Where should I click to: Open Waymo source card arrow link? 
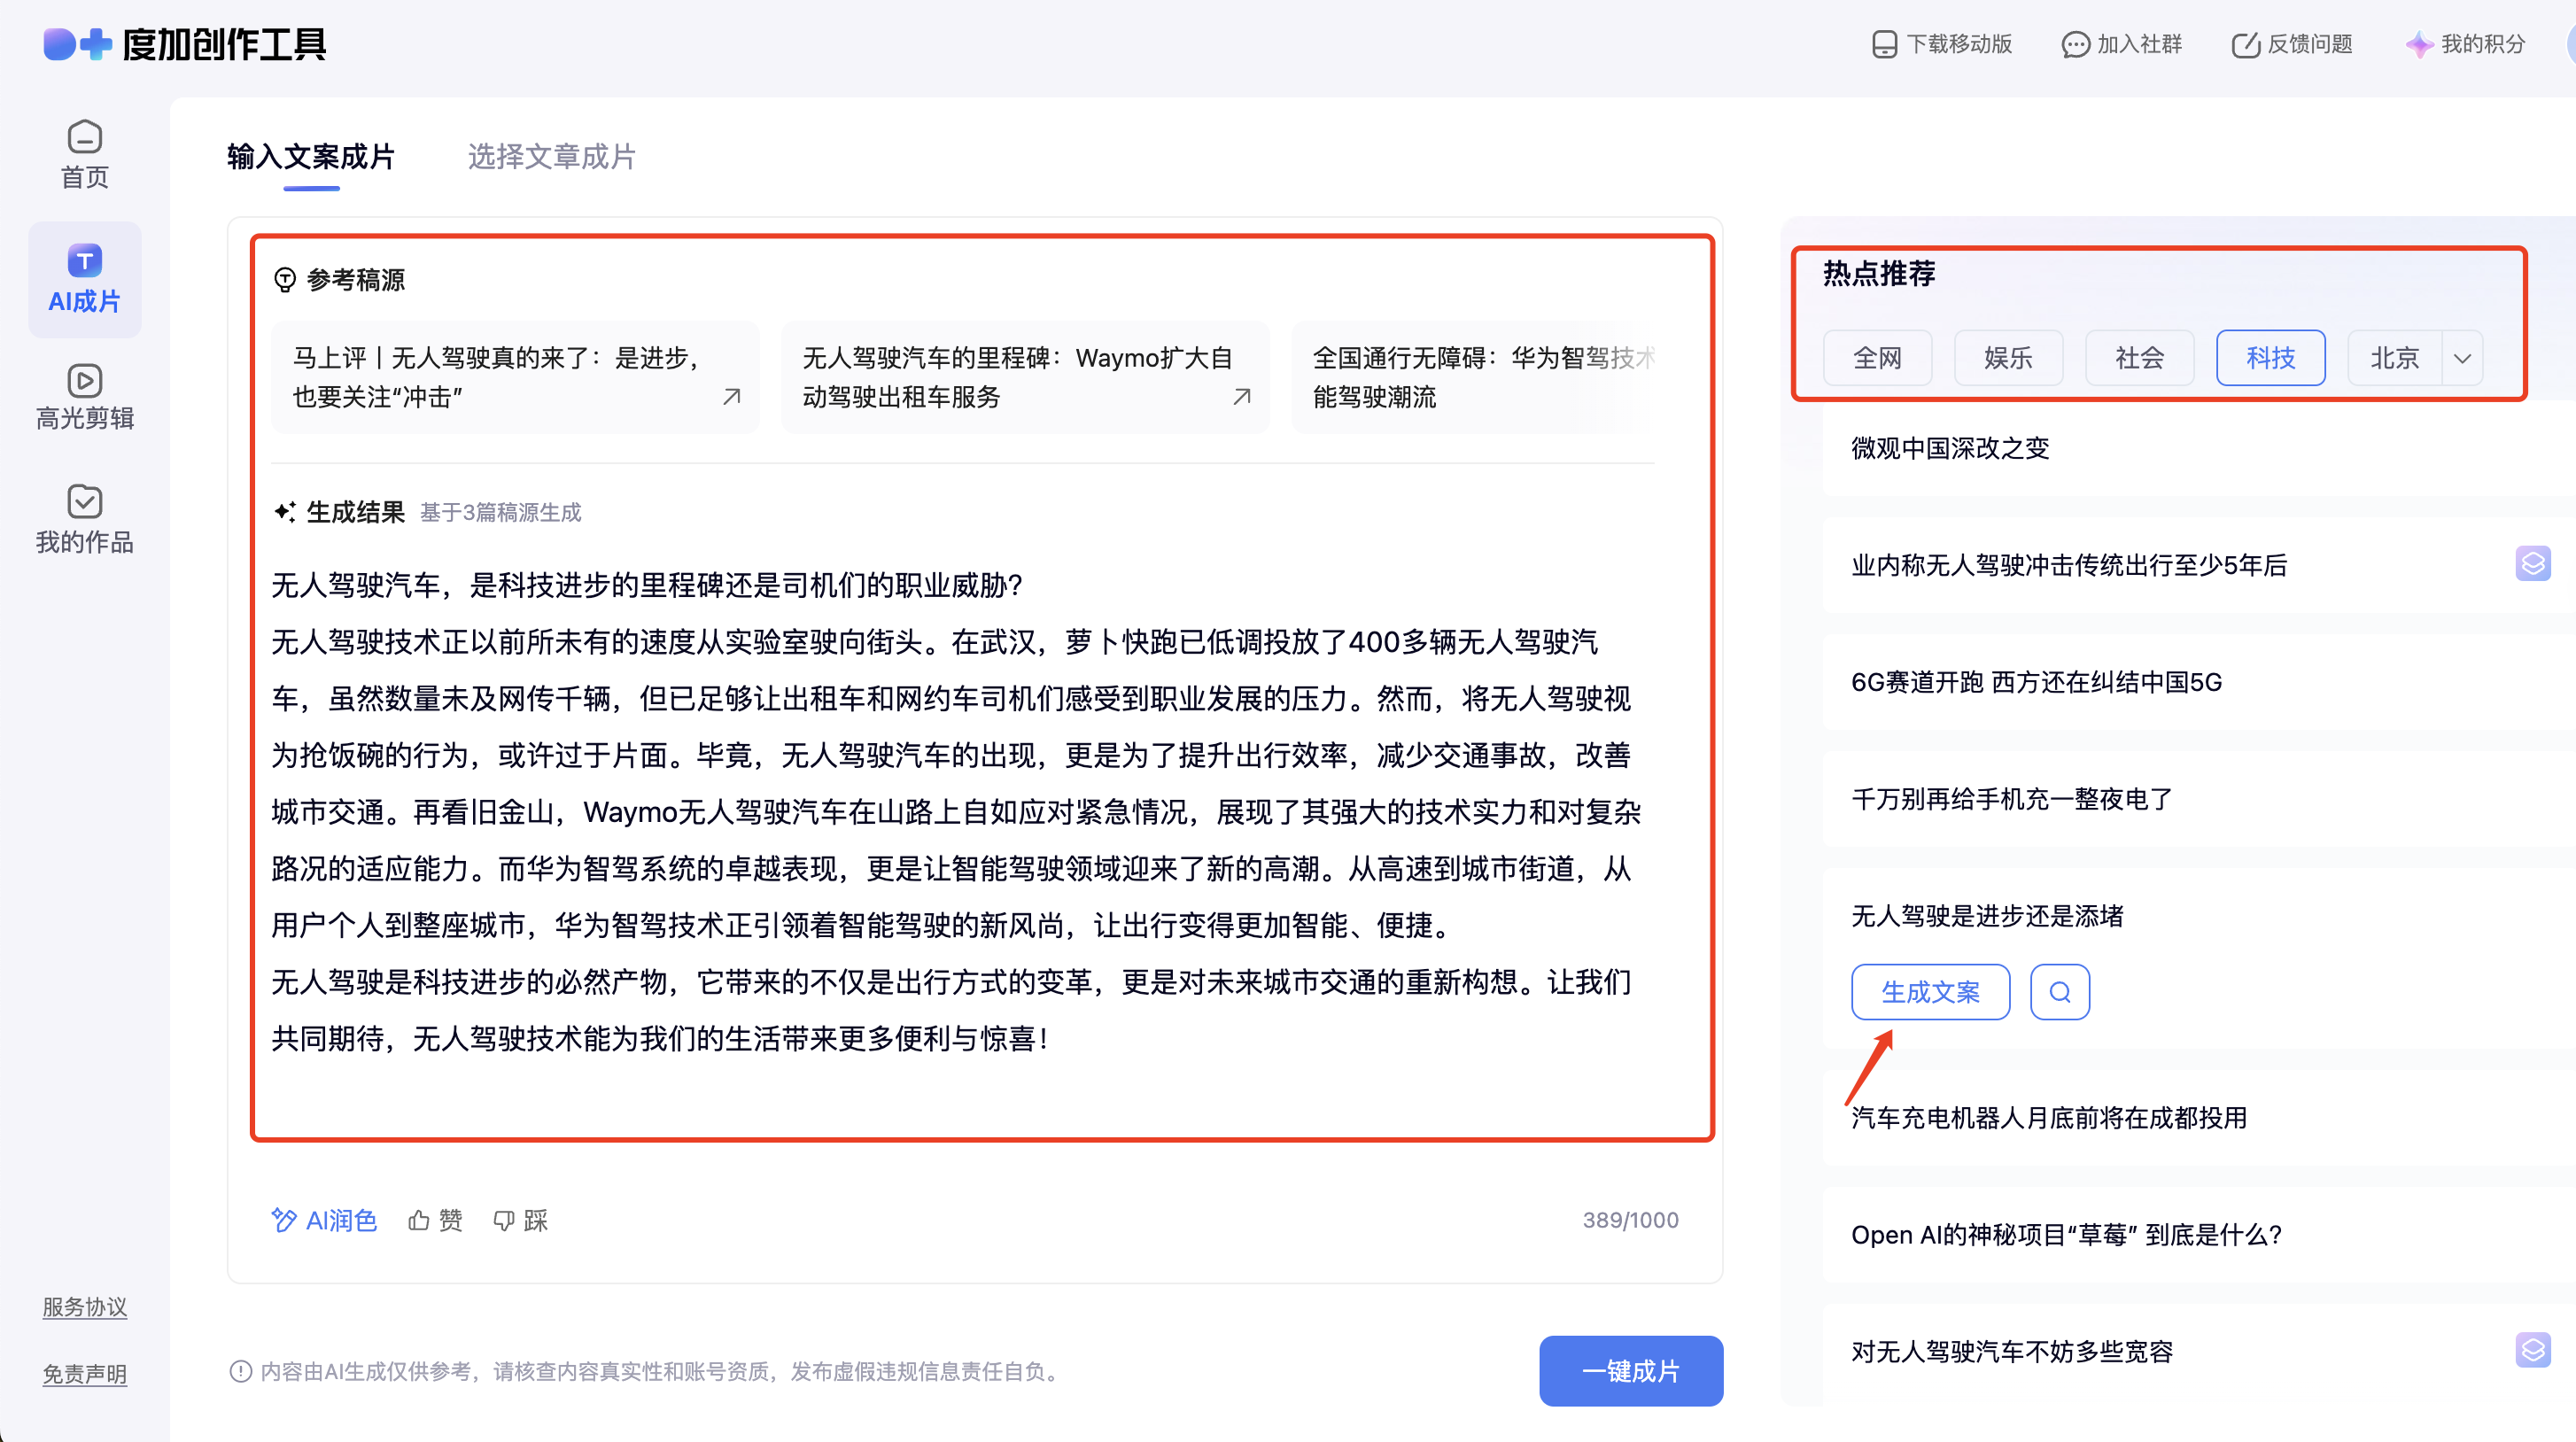pyautogui.click(x=1241, y=397)
